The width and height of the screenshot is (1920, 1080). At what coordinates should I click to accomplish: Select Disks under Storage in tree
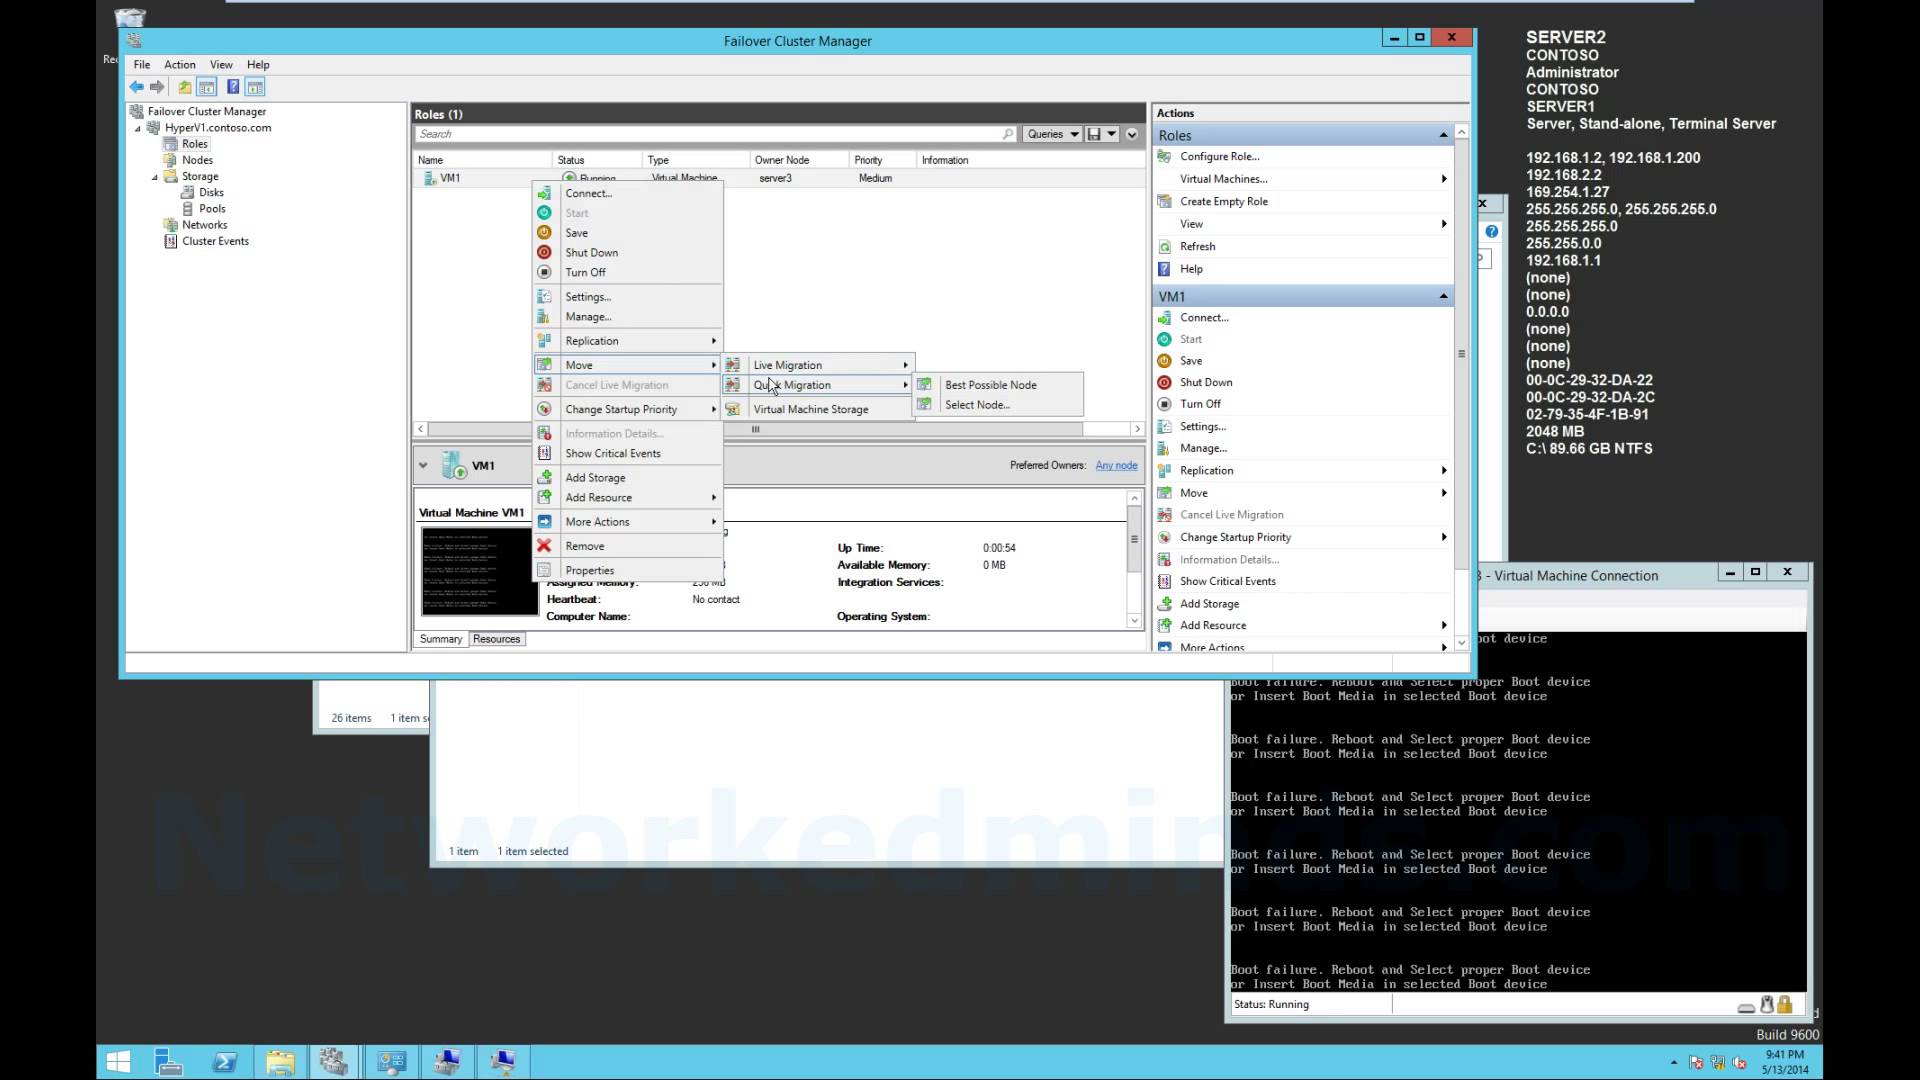[x=211, y=192]
